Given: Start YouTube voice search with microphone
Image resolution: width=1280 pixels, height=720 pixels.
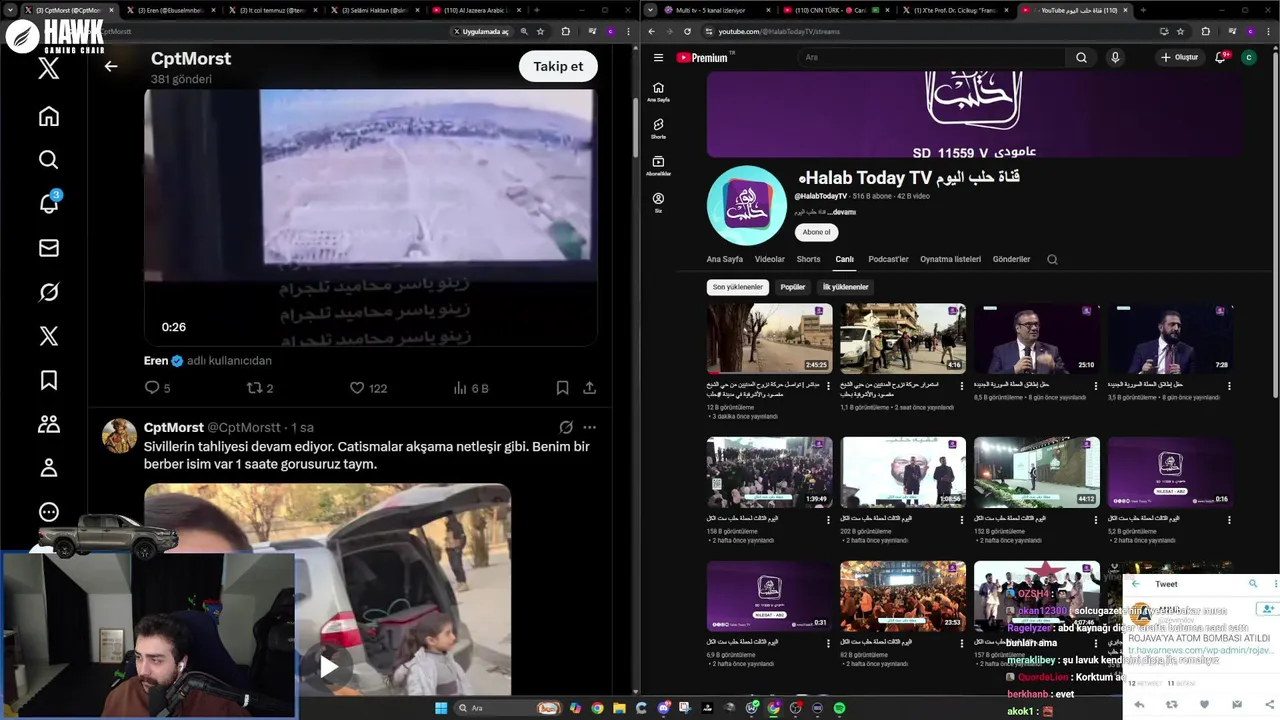Looking at the screenshot, I should (1115, 57).
